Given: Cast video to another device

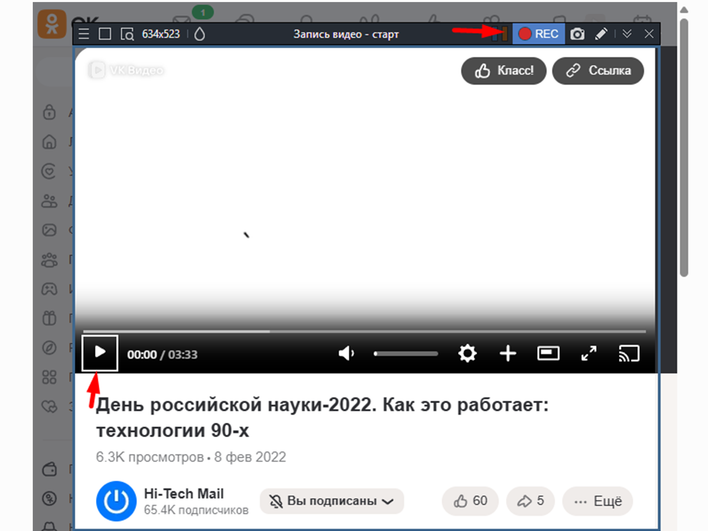Looking at the screenshot, I should pos(629,354).
